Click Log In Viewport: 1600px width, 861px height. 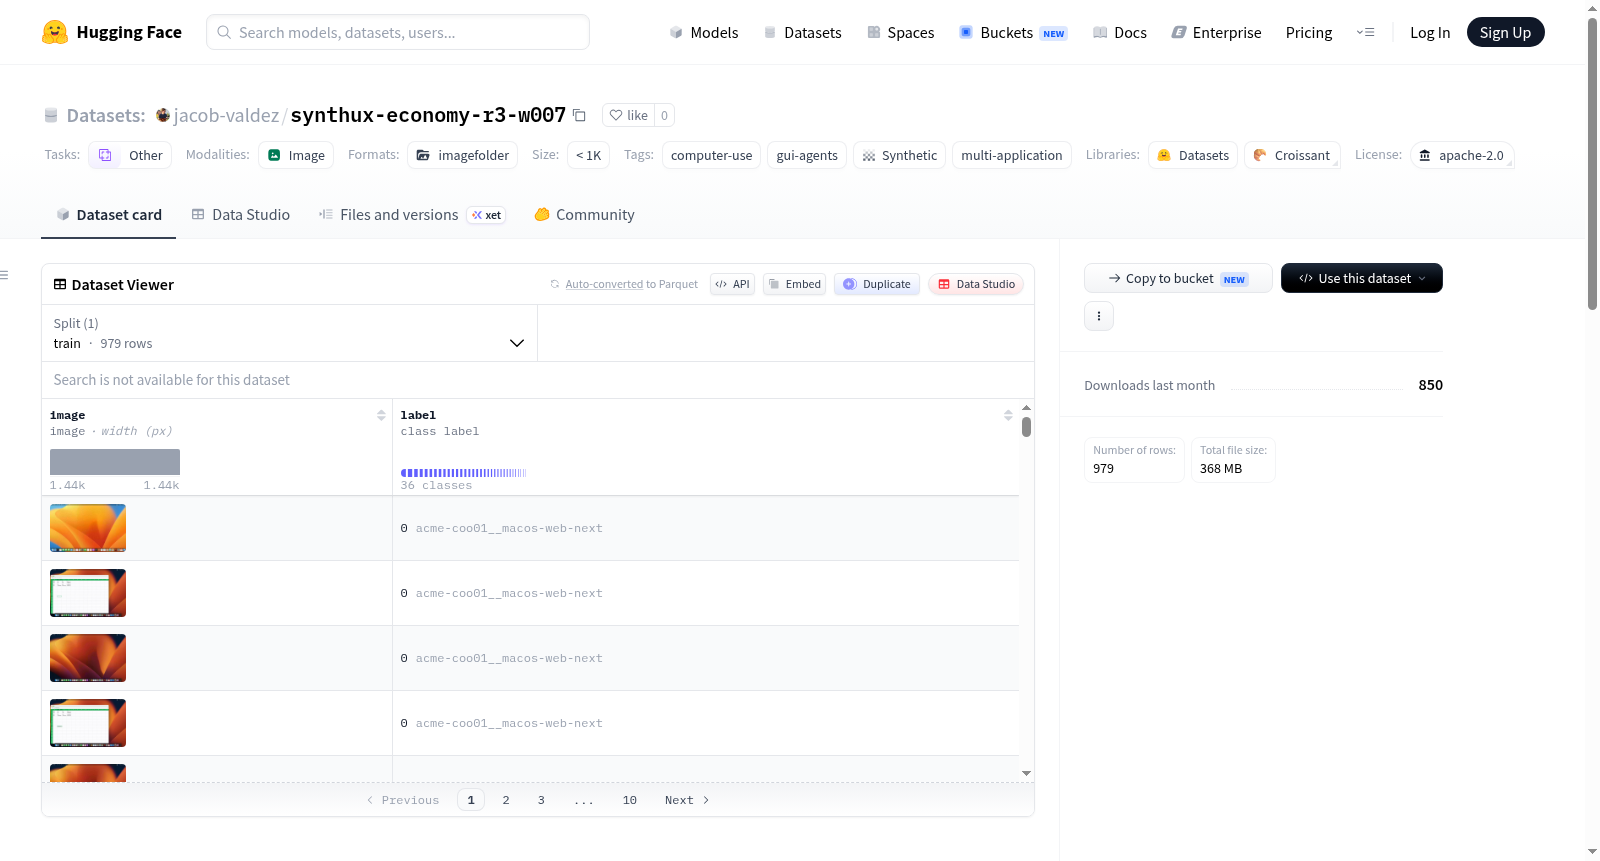(1430, 32)
